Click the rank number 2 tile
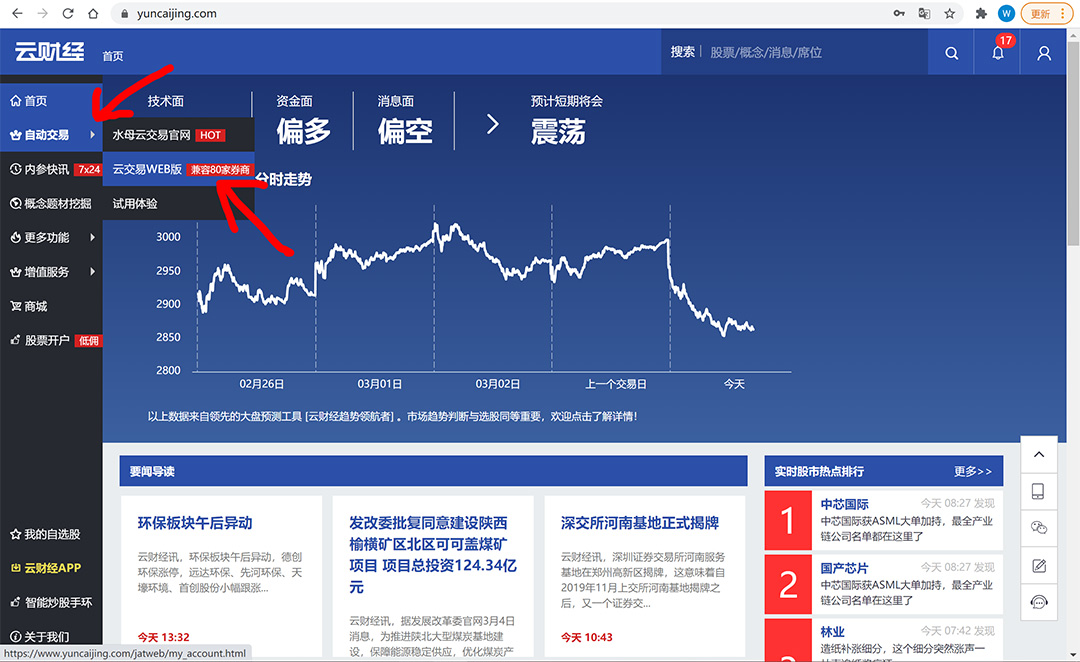 pos(788,584)
